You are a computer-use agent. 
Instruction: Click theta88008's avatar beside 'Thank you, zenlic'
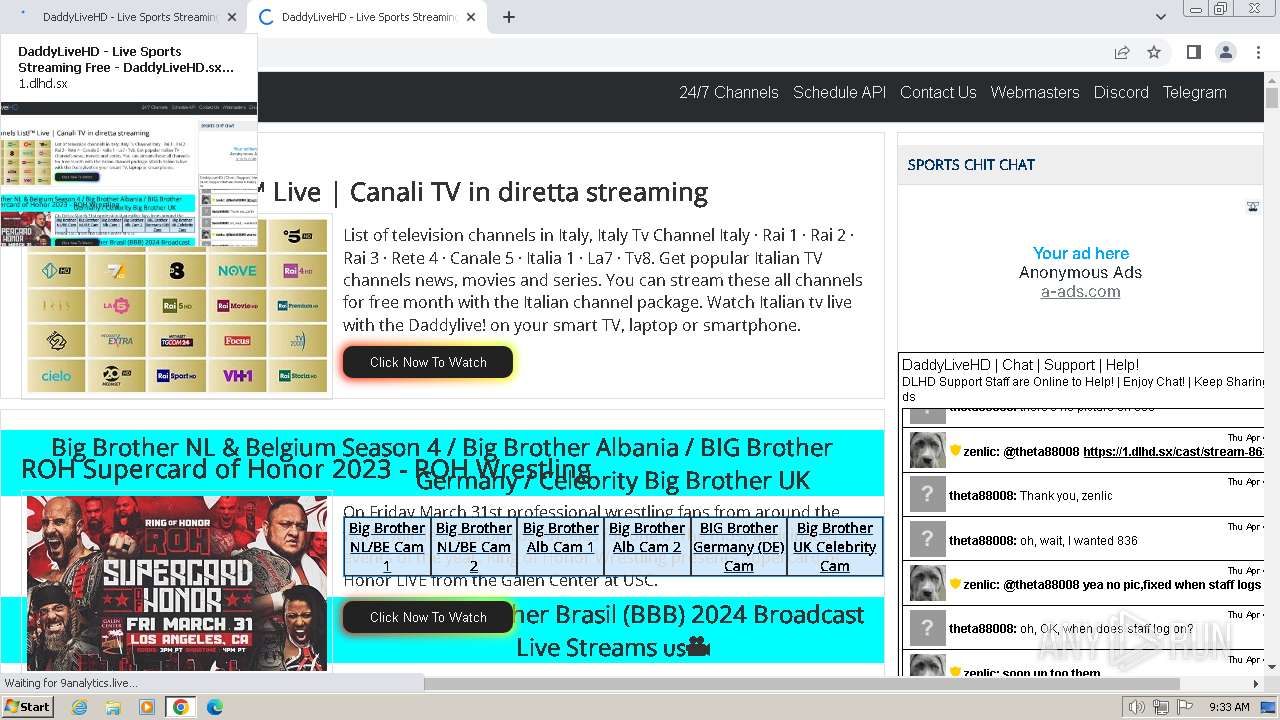click(x=927, y=495)
